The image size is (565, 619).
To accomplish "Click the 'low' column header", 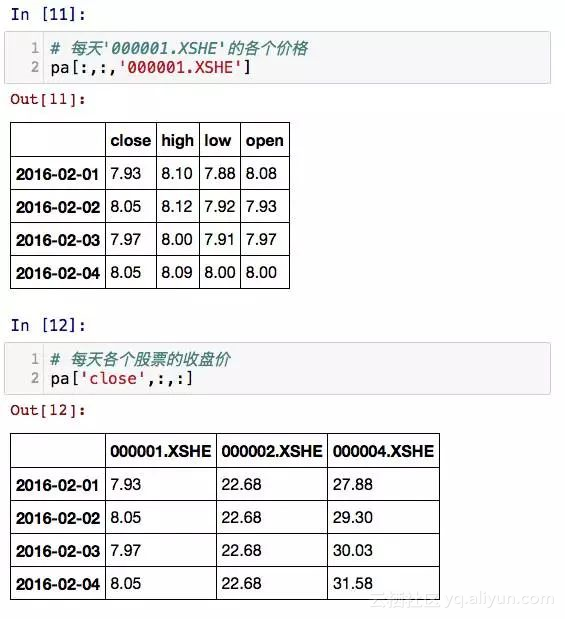I will tap(220, 140).
